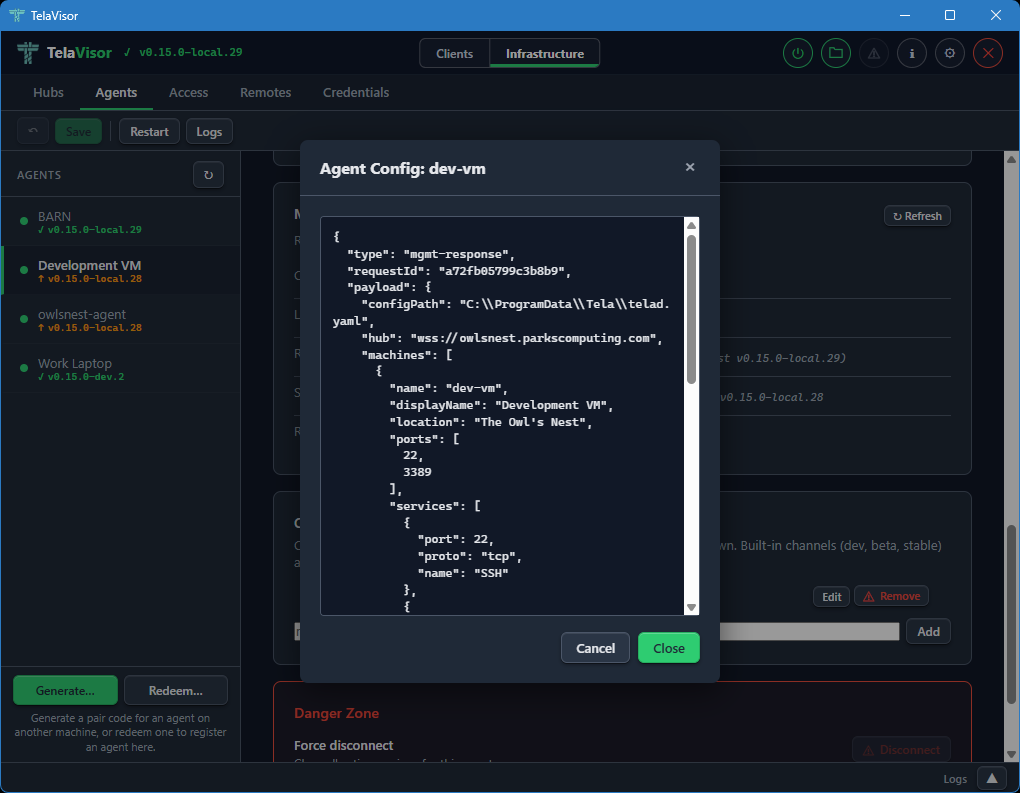Image resolution: width=1020 pixels, height=793 pixels.
Task: Click the config JSON scrollbar up arrow
Action: 691,225
